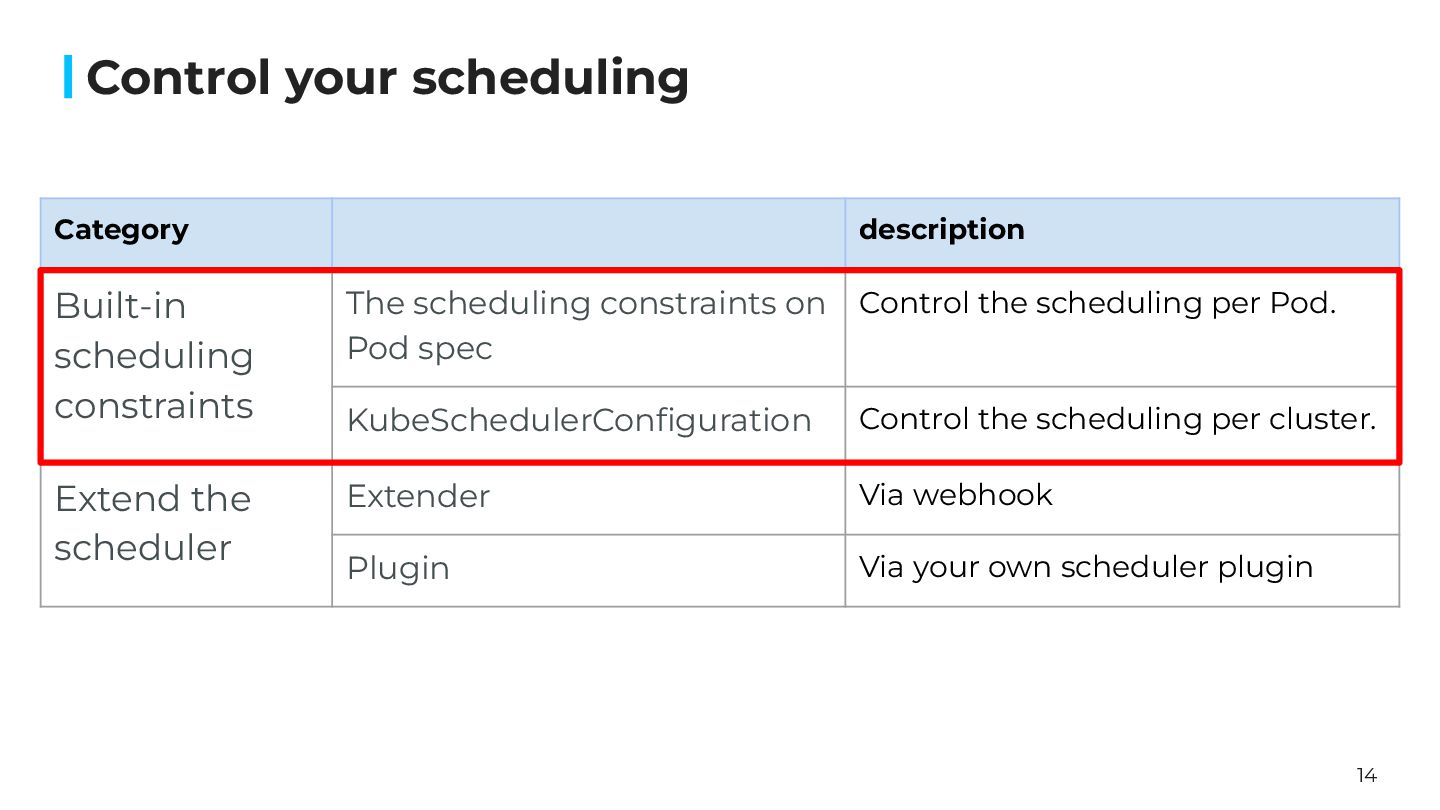Click "Control the scheduling per cluster." description
The width and height of the screenshot is (1440, 810).
coord(1117,419)
